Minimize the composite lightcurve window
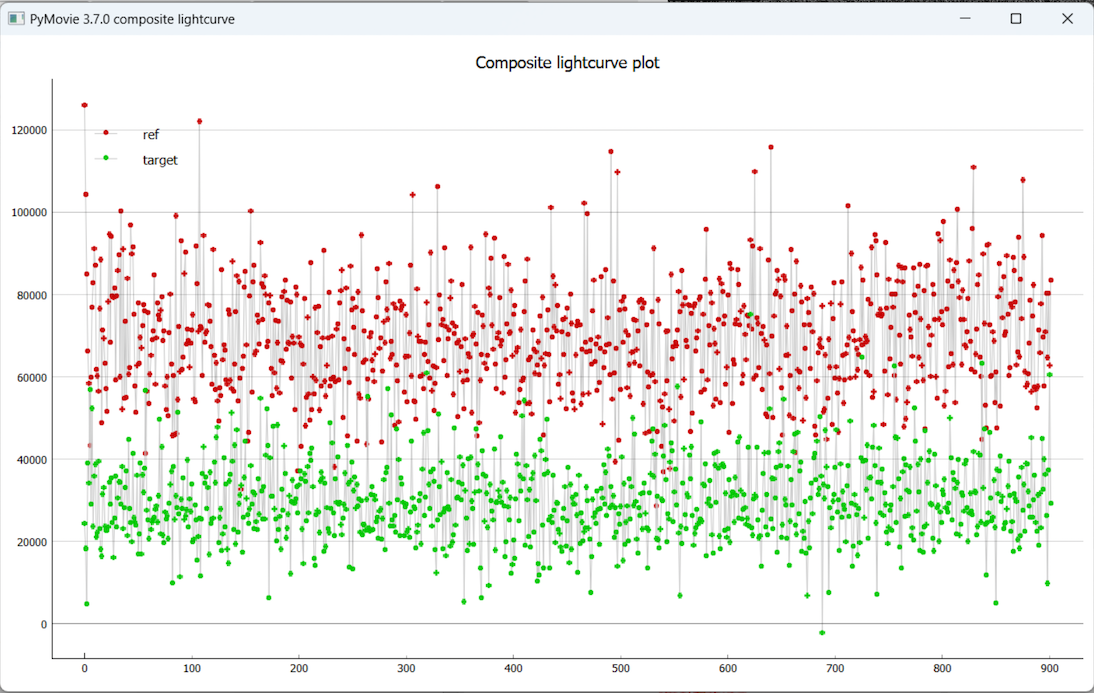This screenshot has width=1094, height=693. pyautogui.click(x=965, y=18)
